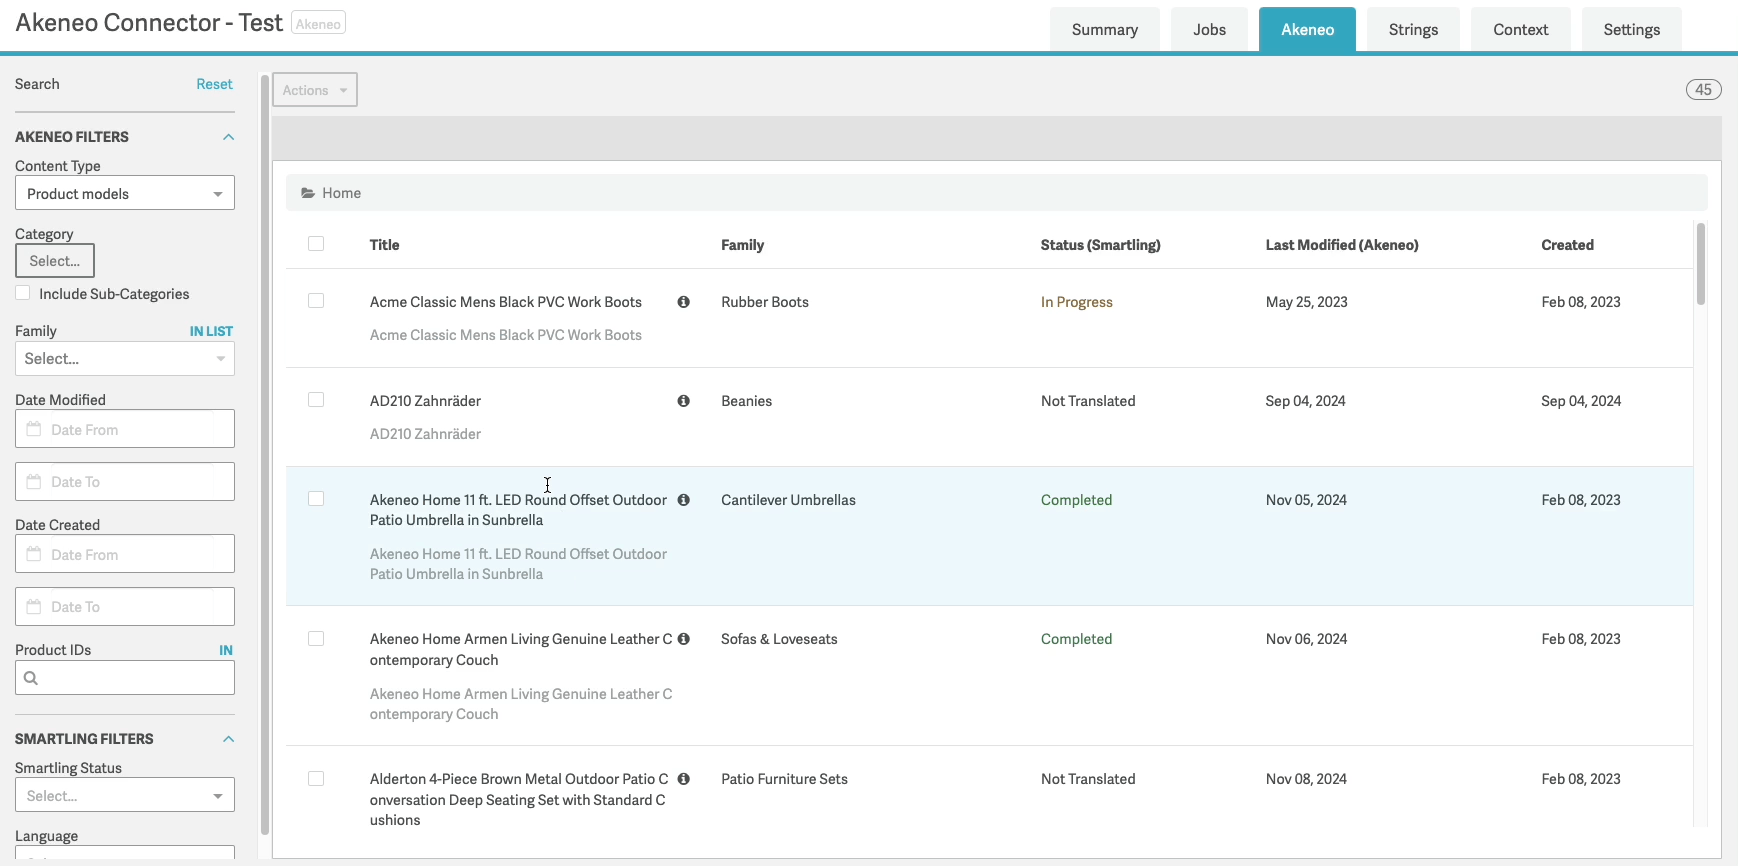Sort by the Created column header
Viewport: 1738px width, 866px height.
click(x=1567, y=245)
